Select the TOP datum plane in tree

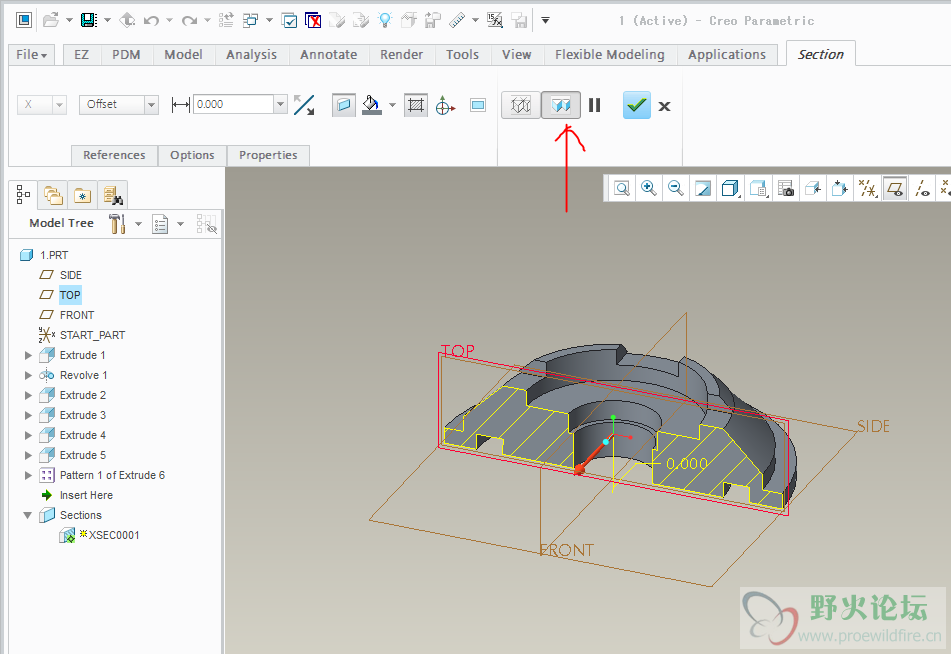coord(70,295)
